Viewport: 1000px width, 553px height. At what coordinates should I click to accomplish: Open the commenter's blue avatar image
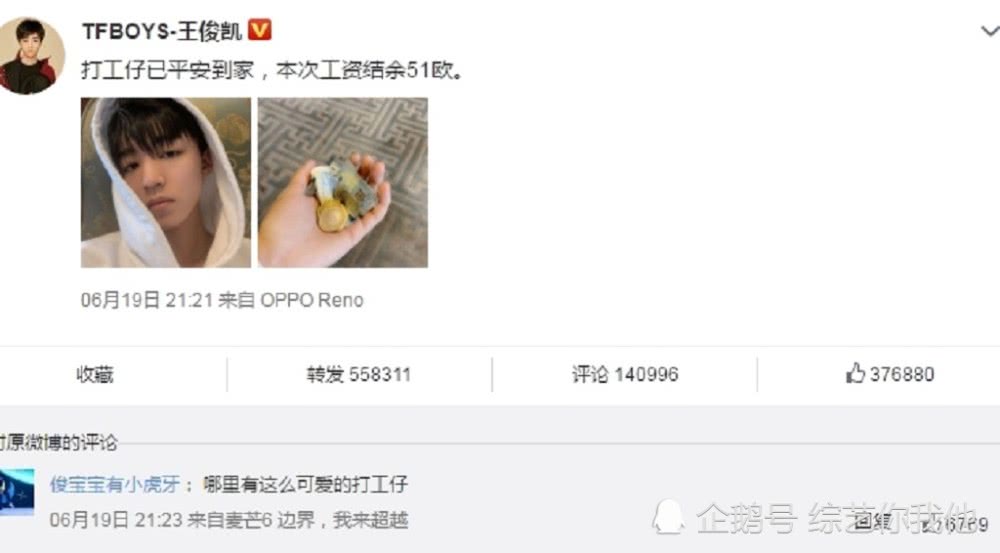point(17,492)
